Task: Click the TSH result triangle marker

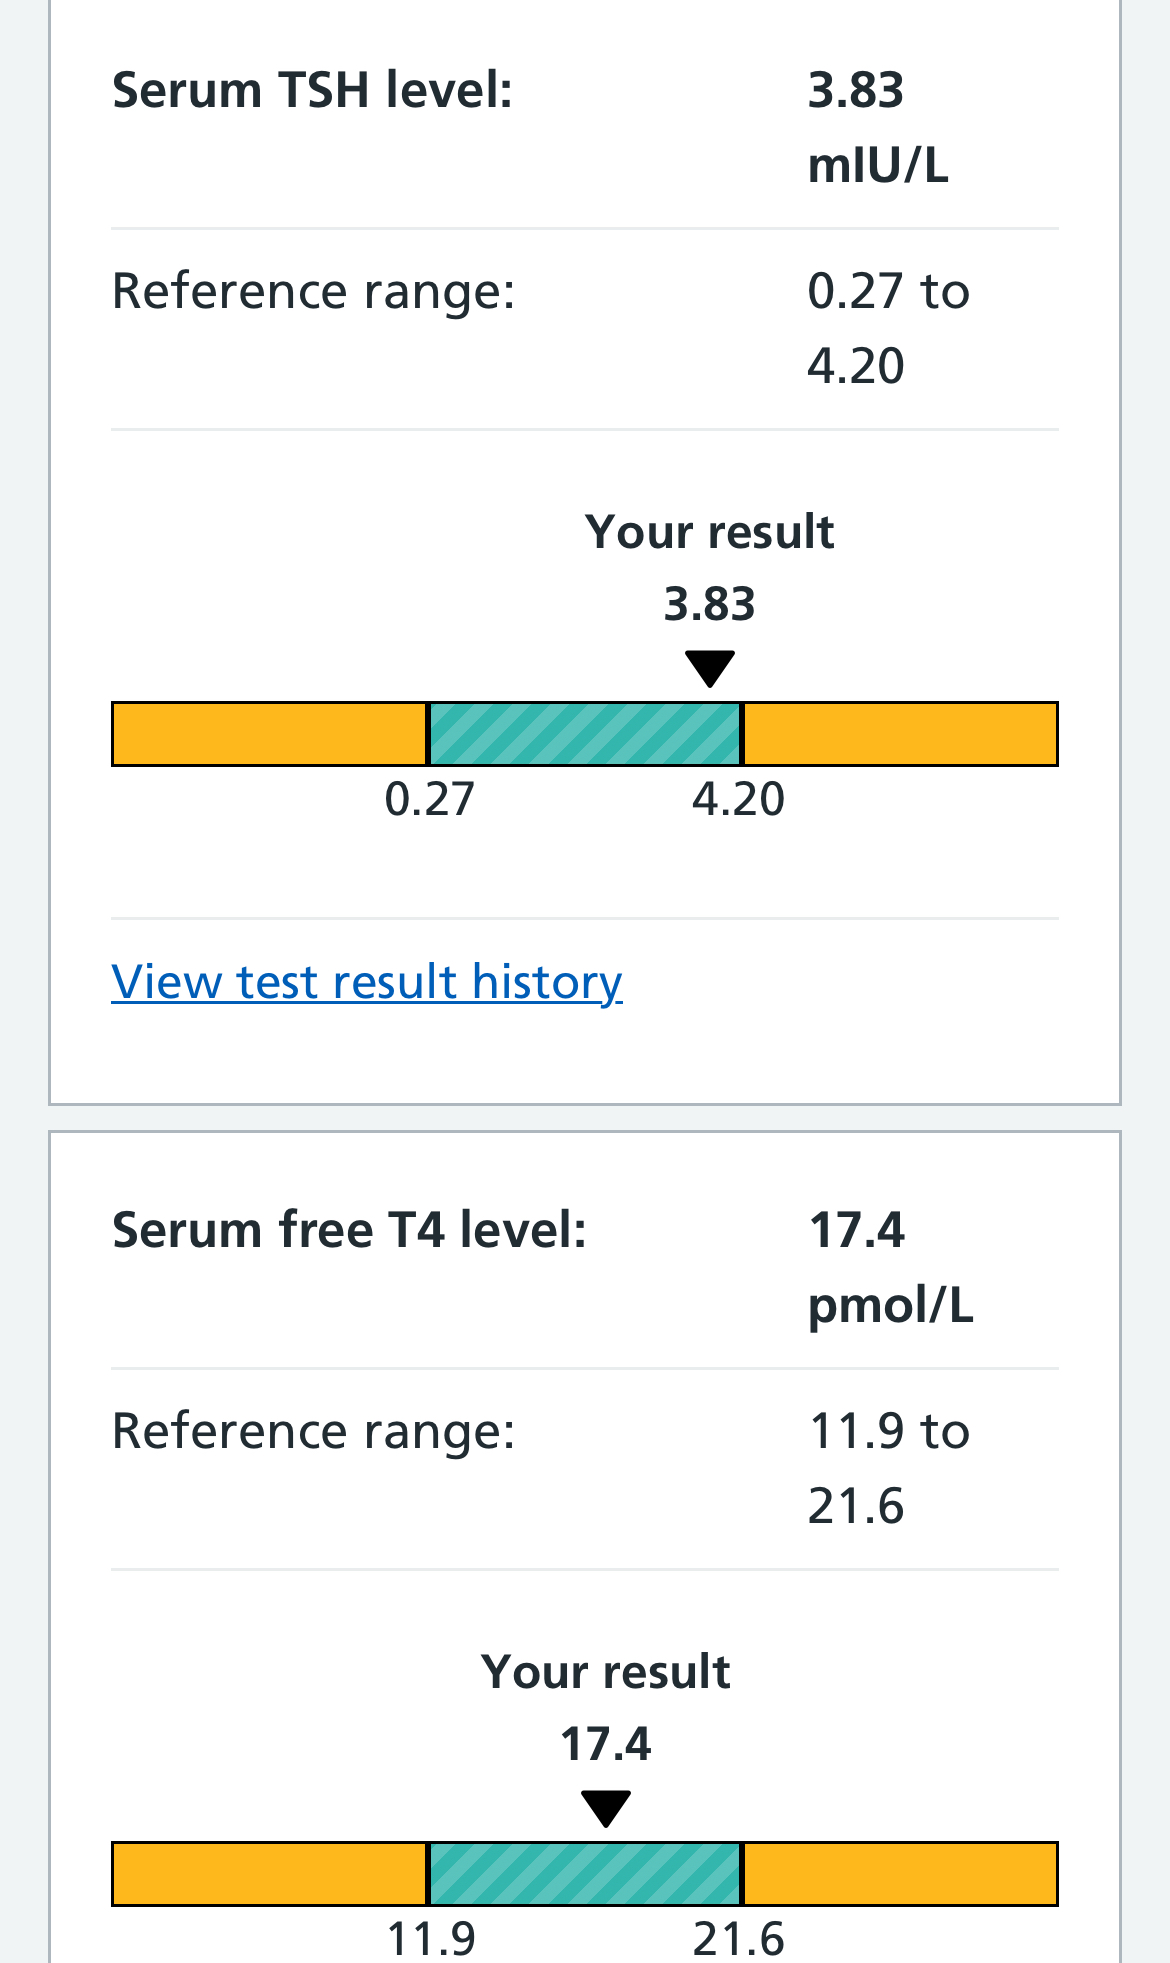Action: pos(710,668)
